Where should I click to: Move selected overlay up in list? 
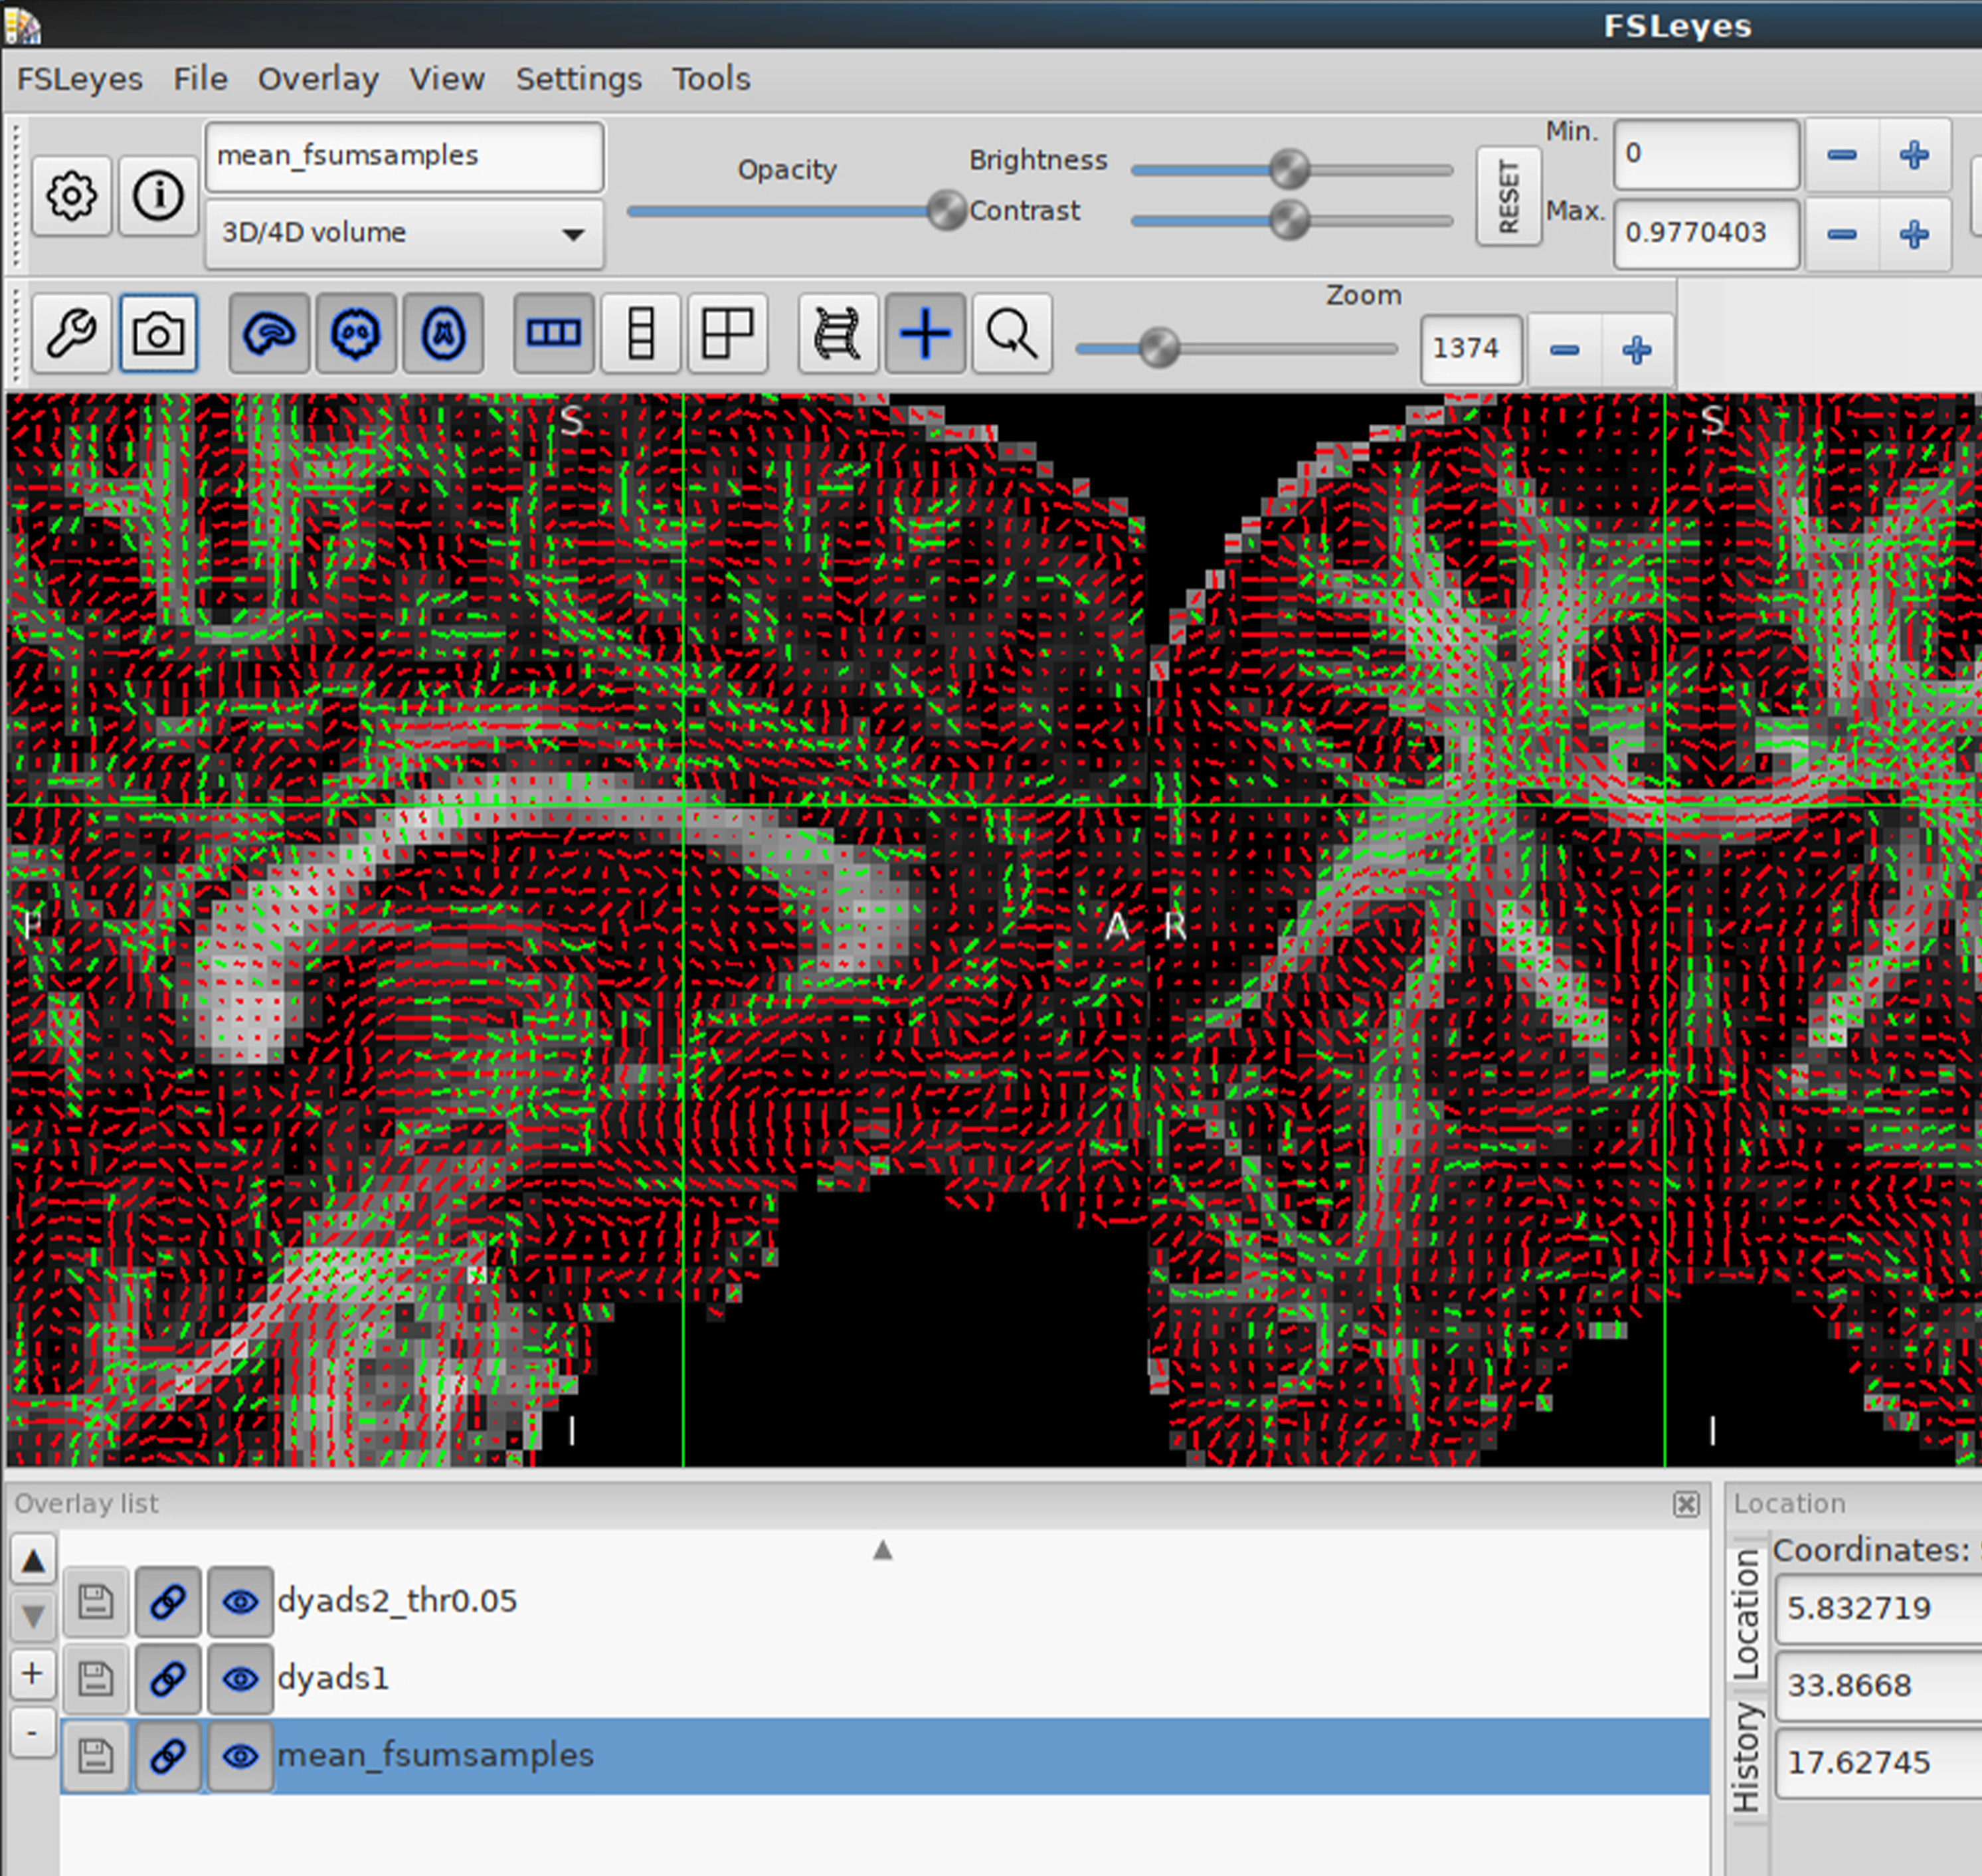click(x=33, y=1561)
